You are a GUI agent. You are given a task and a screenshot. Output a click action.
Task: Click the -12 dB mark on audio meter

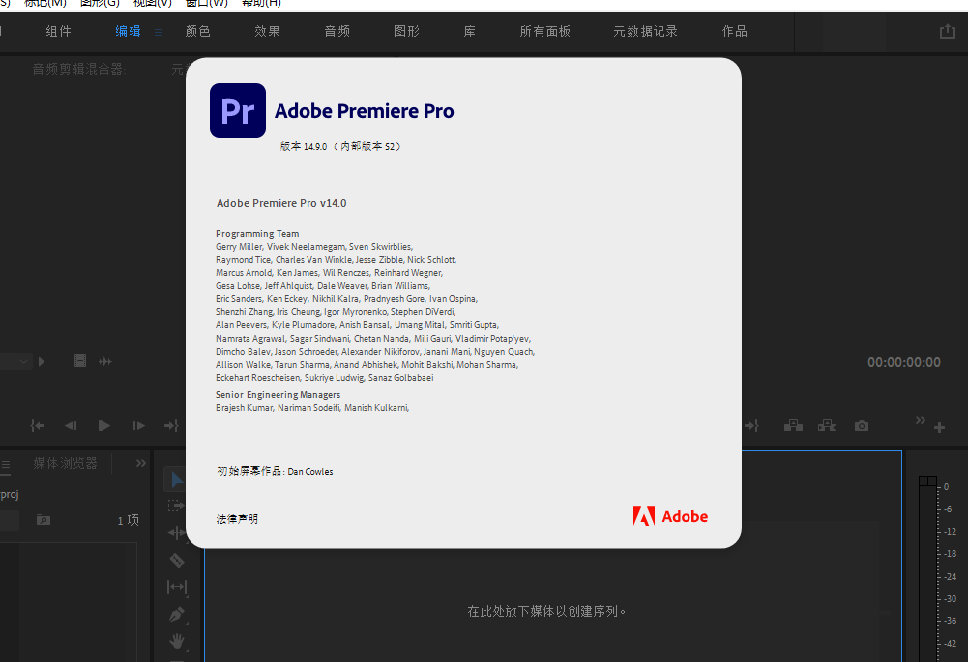click(950, 532)
